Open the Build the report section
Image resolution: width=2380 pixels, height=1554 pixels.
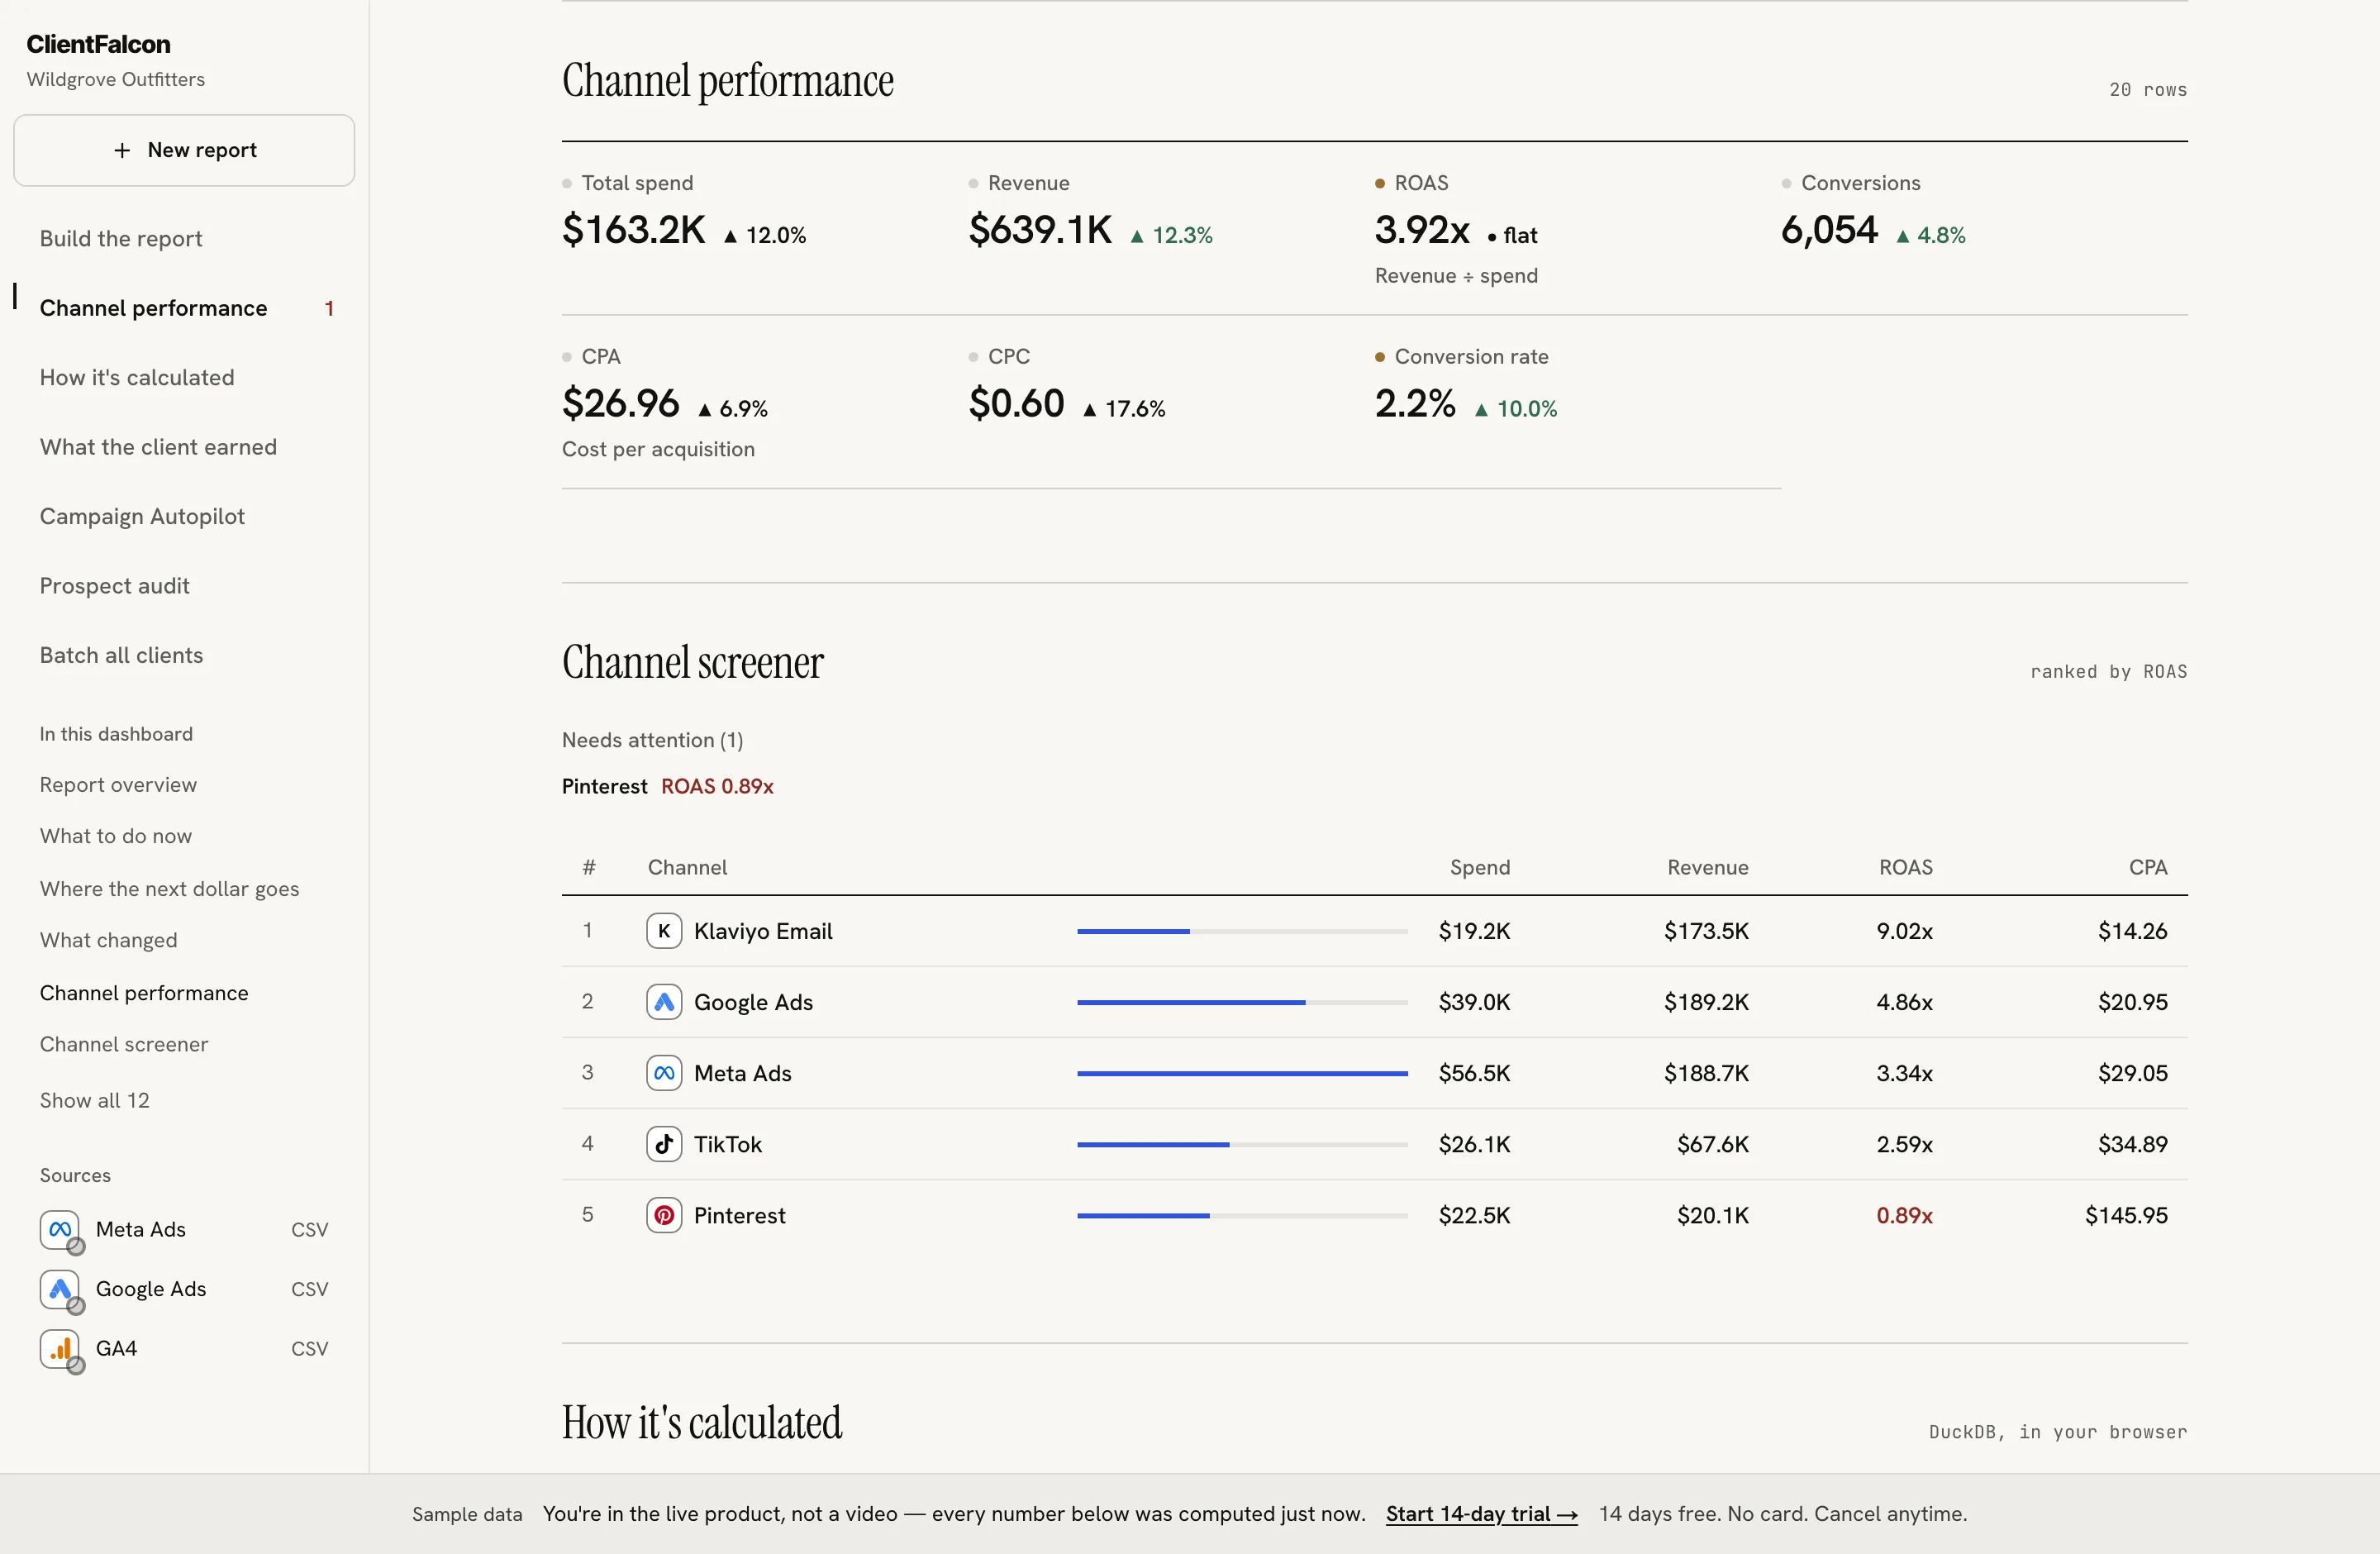(121, 238)
